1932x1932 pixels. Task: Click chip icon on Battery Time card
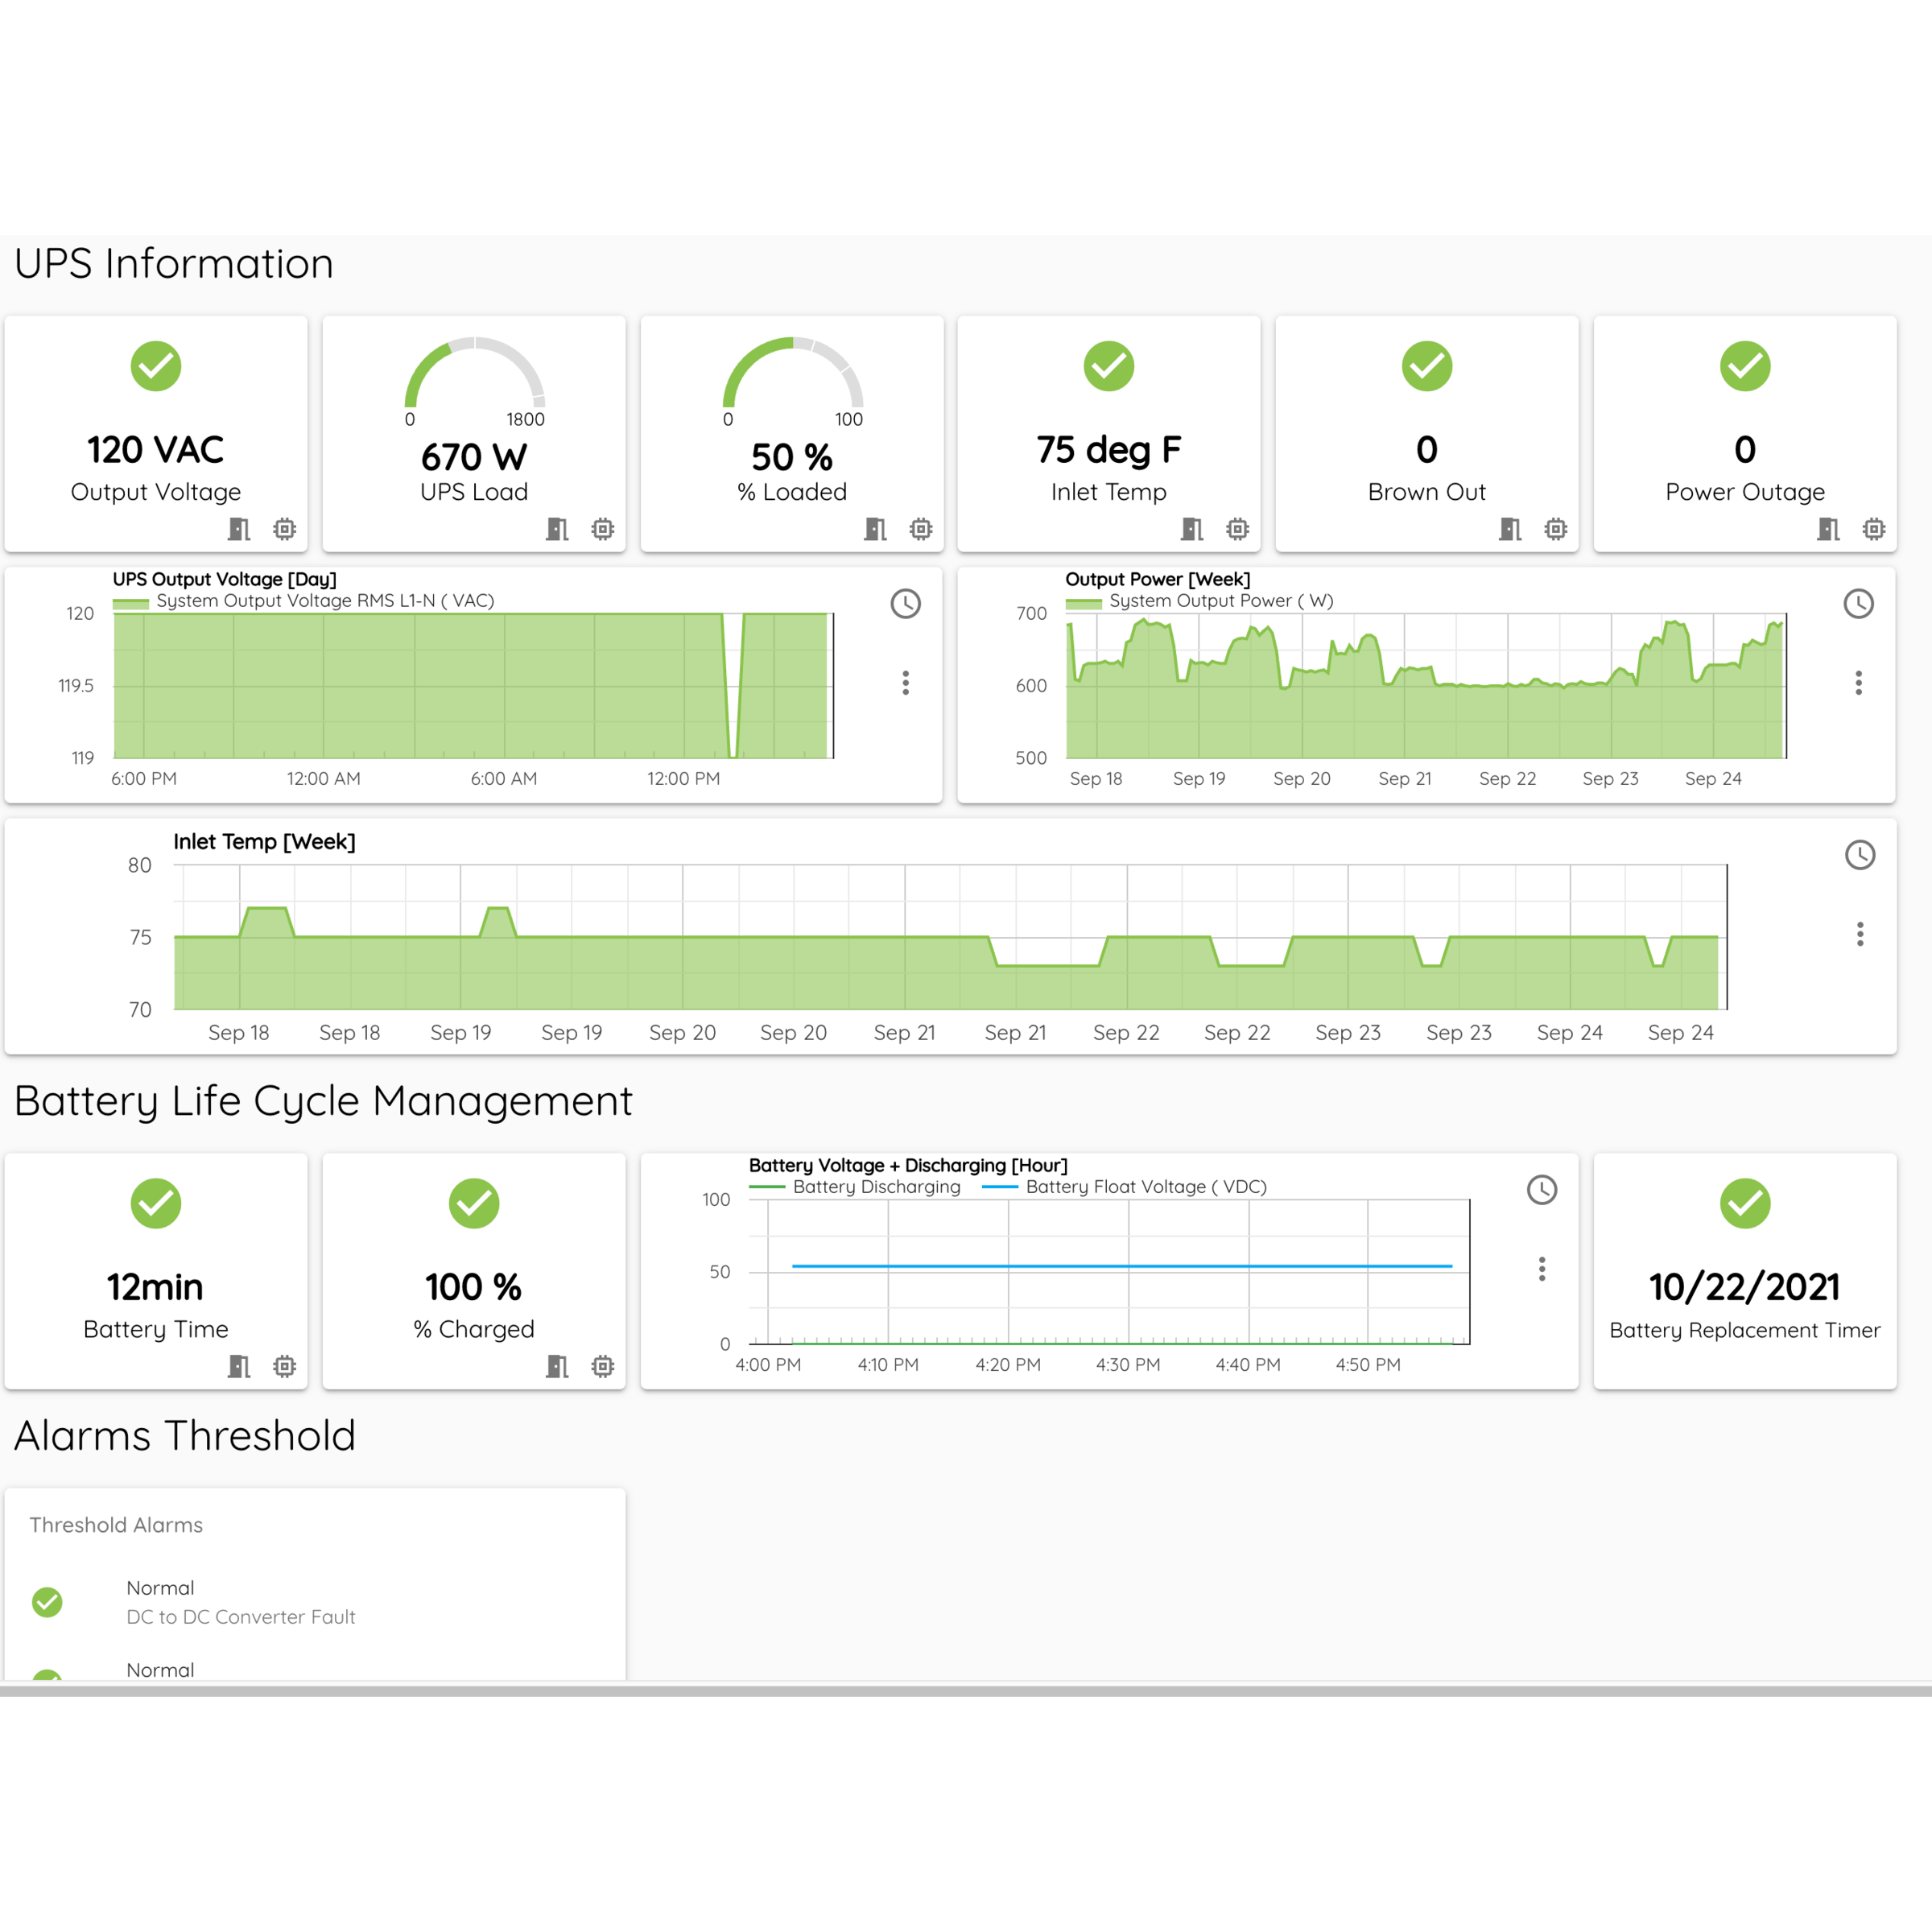point(284,1366)
